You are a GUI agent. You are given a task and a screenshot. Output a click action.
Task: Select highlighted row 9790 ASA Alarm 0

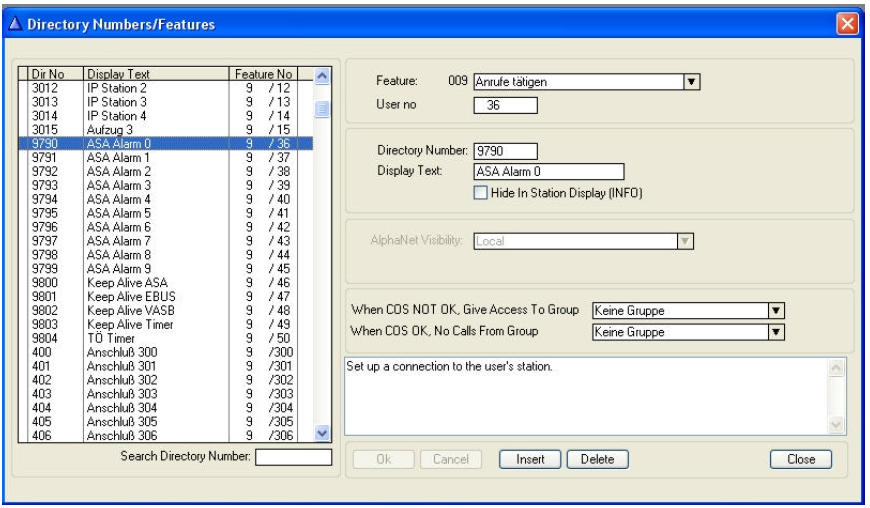(x=166, y=144)
